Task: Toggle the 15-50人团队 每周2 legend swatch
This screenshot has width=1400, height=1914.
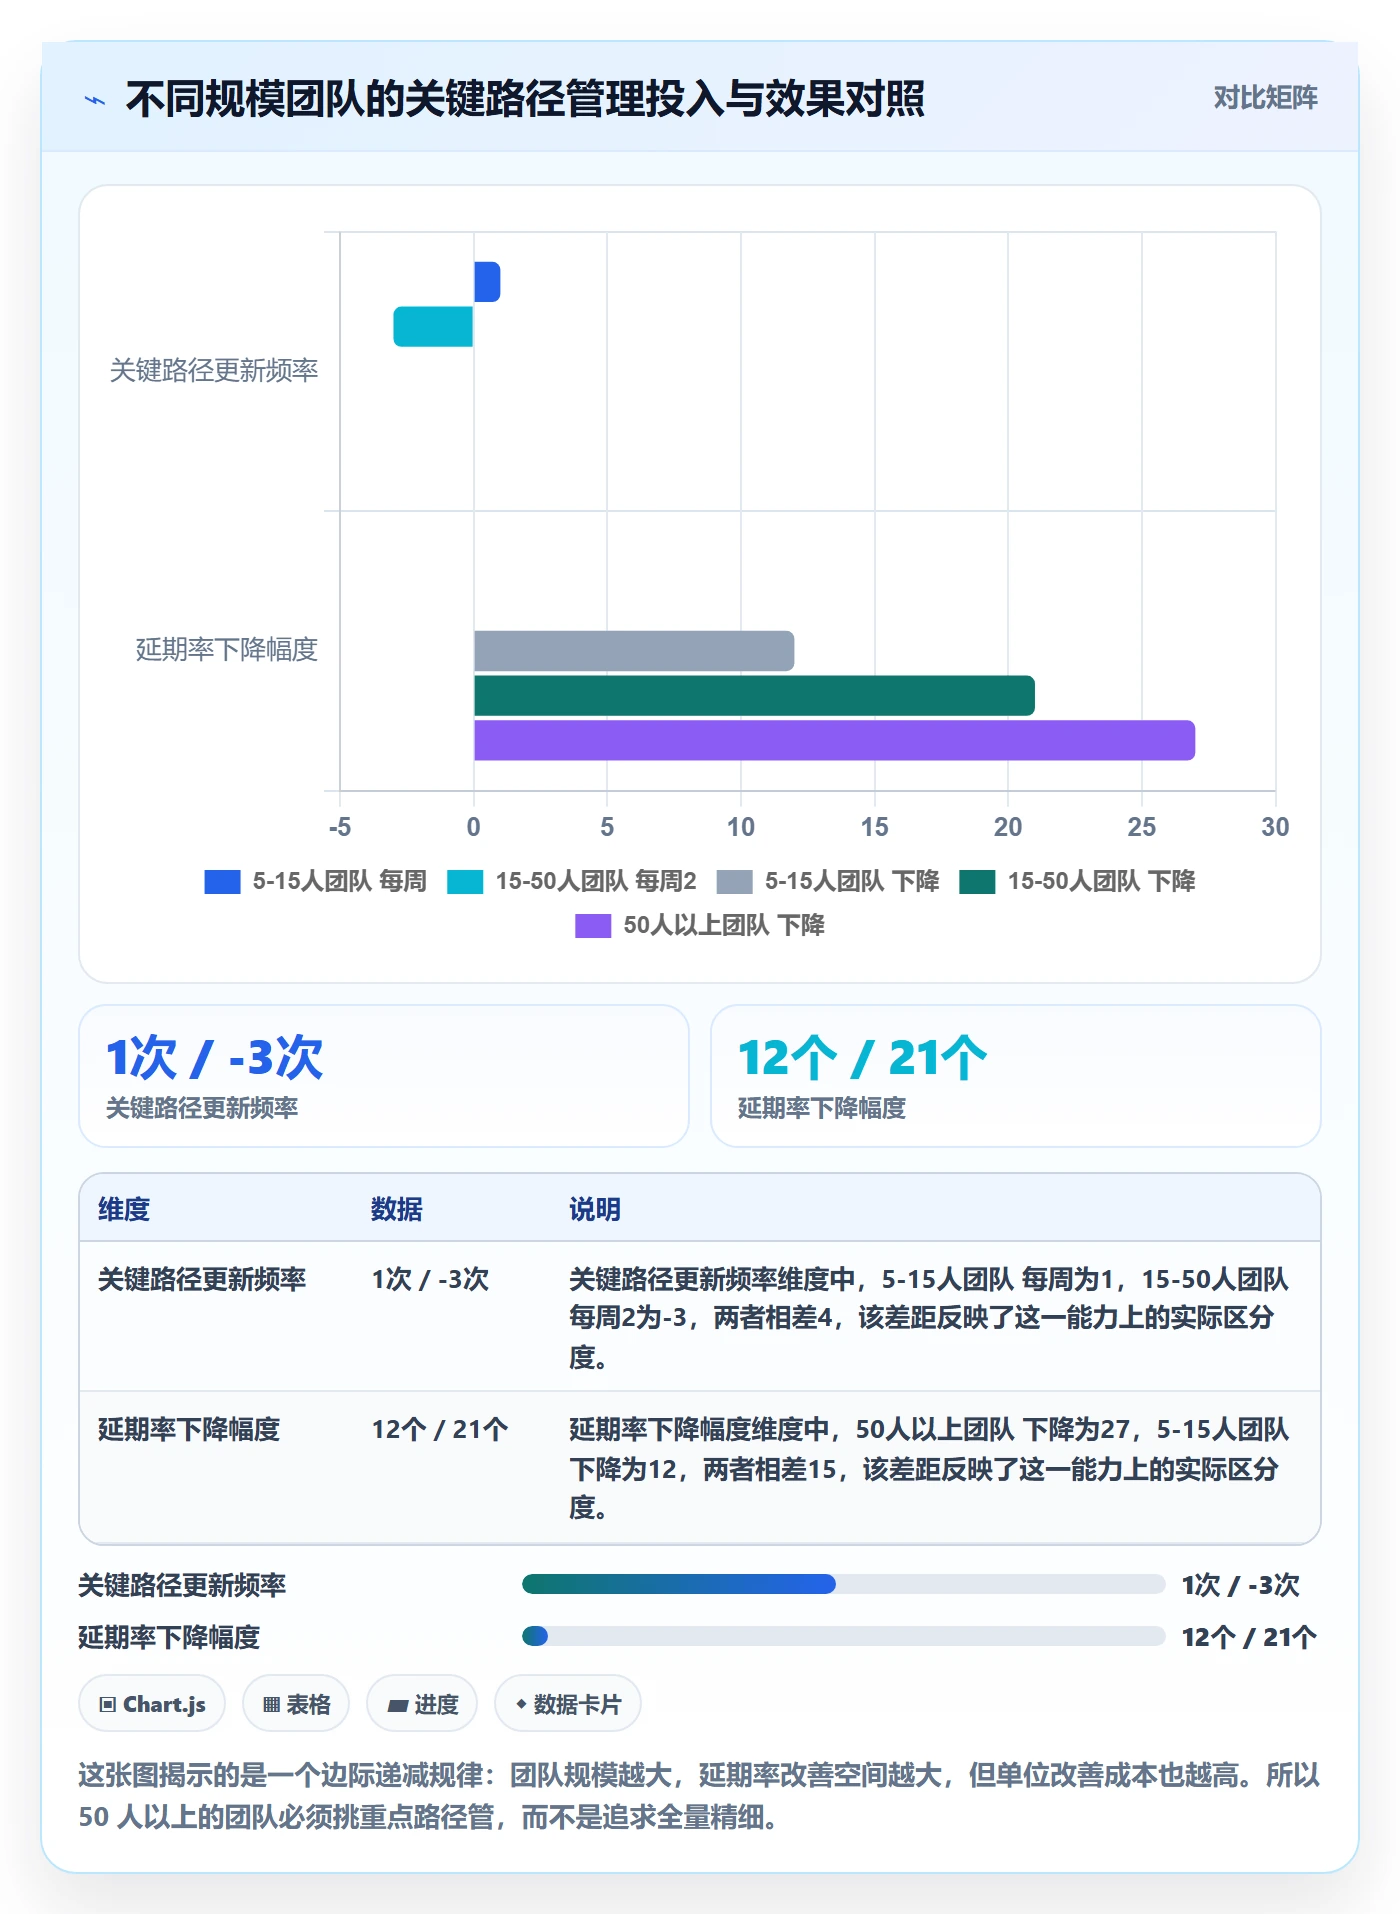Action: click(465, 881)
